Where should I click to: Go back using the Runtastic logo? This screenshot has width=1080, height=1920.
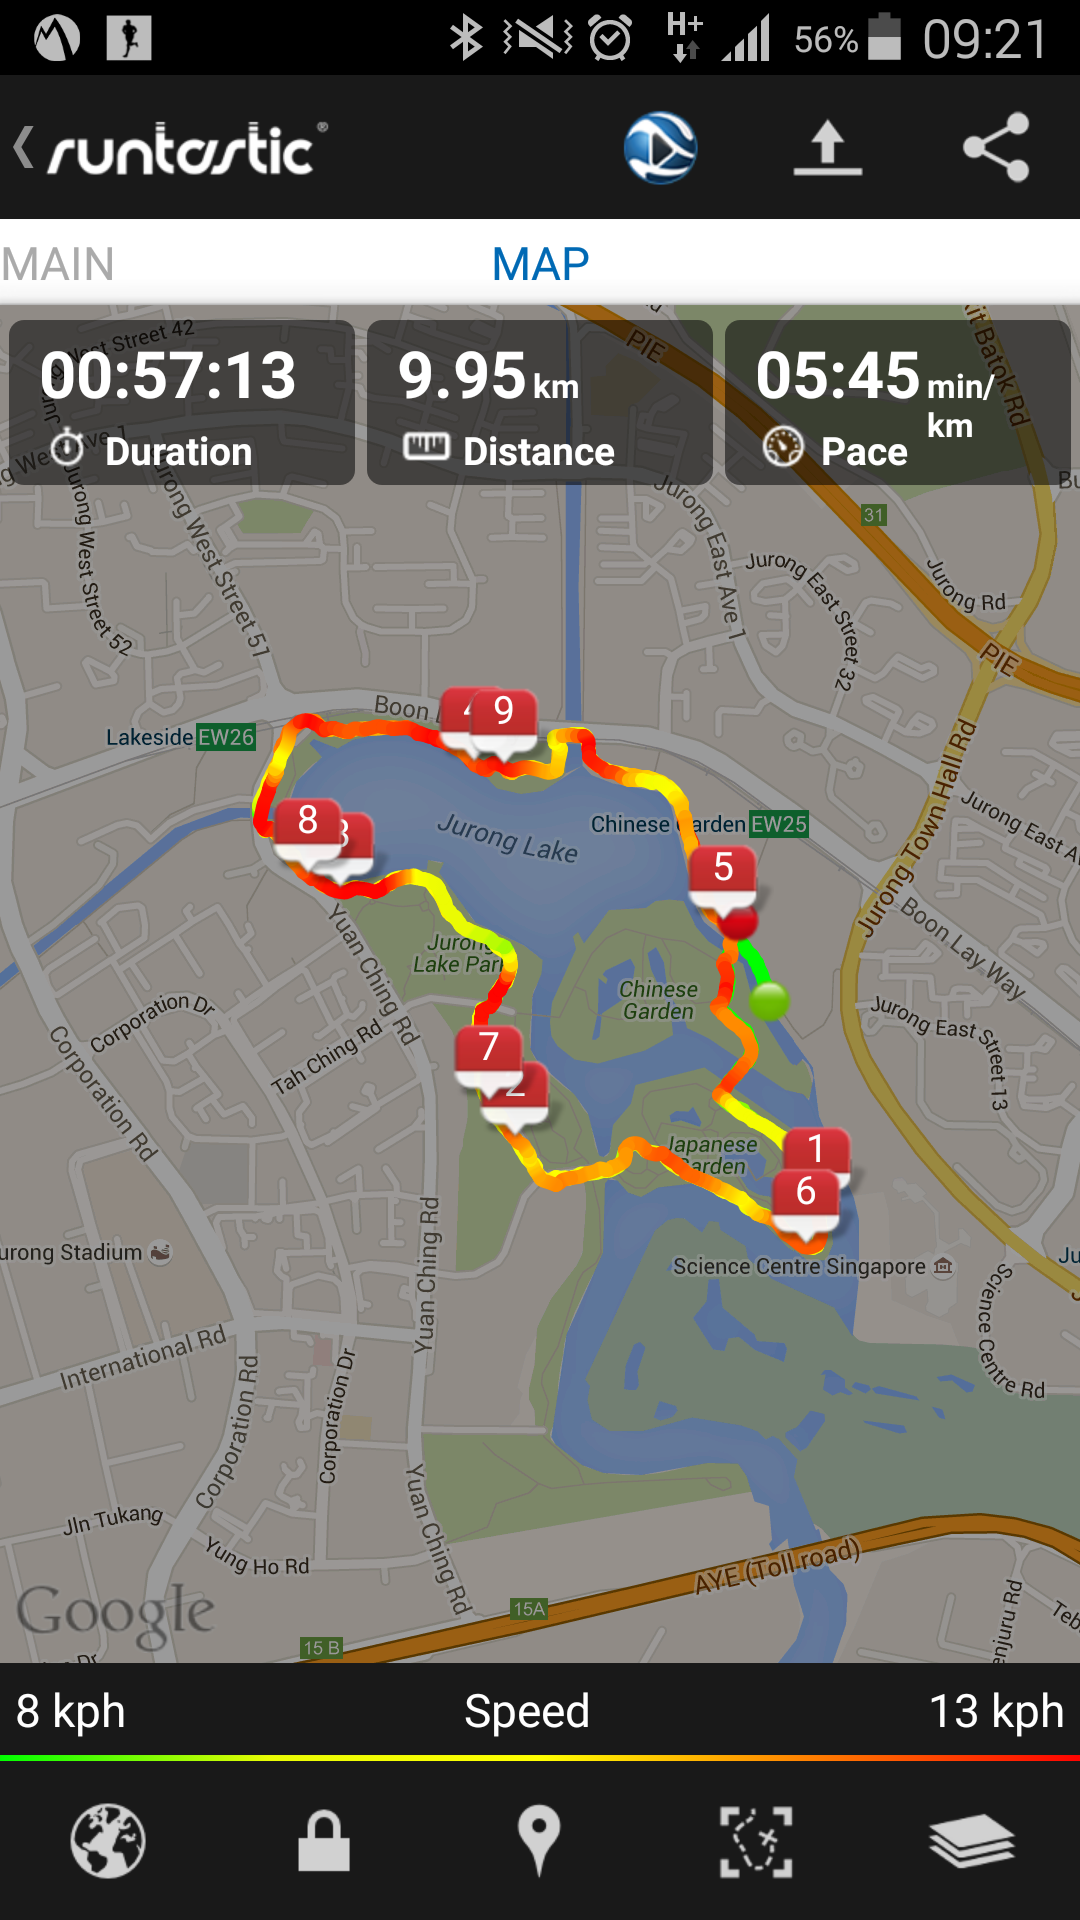click(x=170, y=148)
